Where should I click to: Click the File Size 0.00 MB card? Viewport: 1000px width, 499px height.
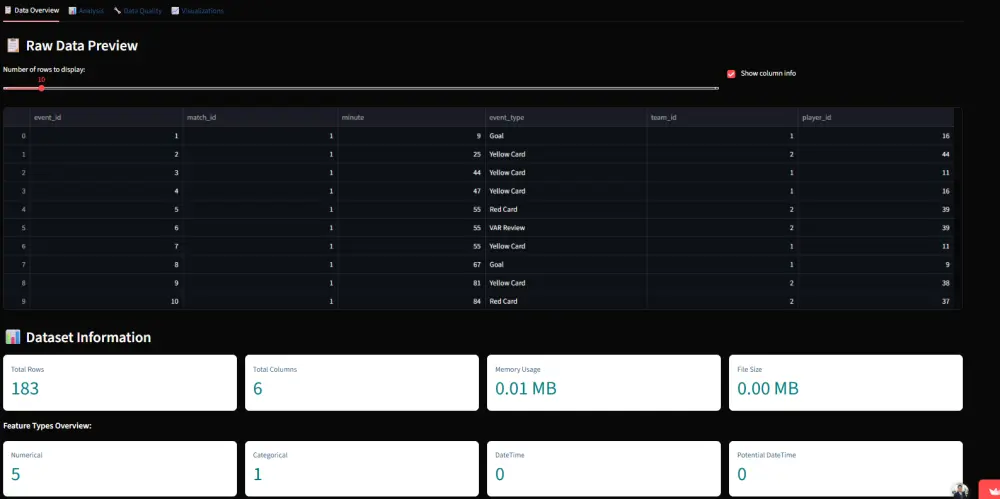[x=846, y=383]
